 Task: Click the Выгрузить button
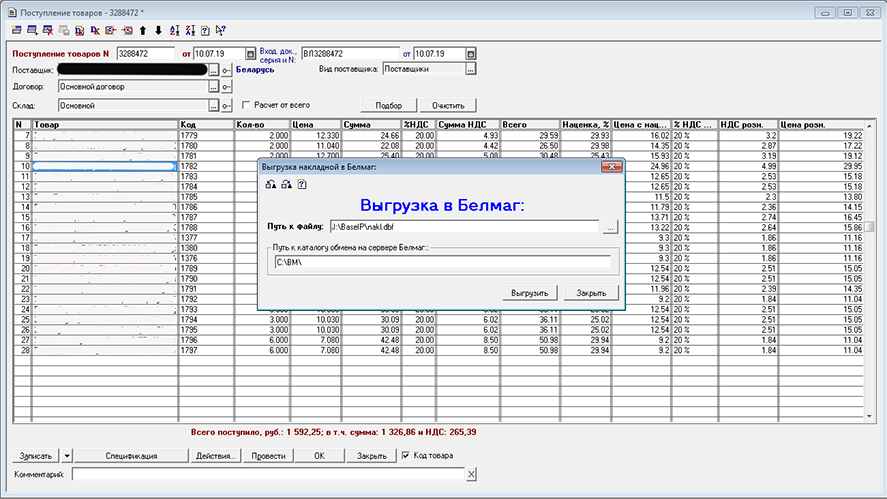(530, 293)
